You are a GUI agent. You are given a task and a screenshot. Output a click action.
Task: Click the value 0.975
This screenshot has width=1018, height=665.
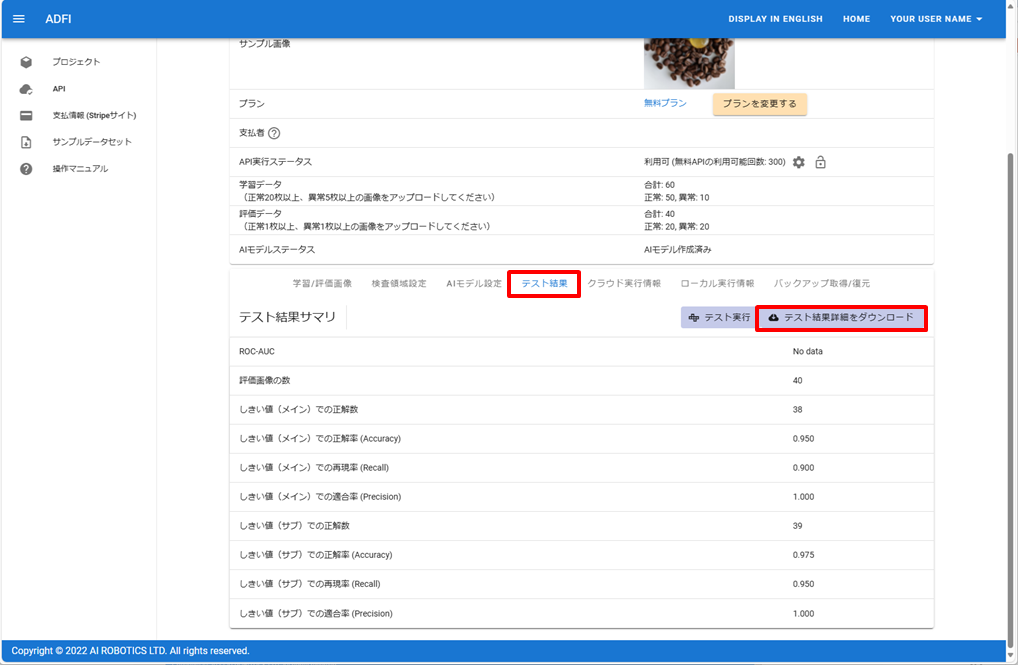coord(803,555)
